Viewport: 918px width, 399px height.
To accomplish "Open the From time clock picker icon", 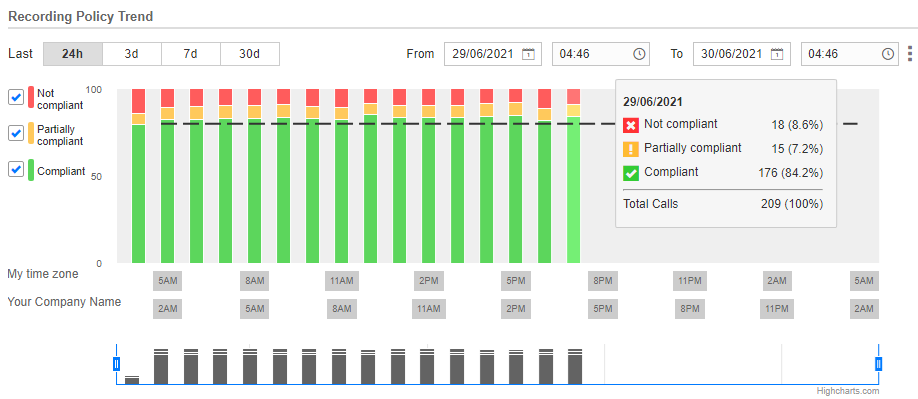I will [639, 54].
